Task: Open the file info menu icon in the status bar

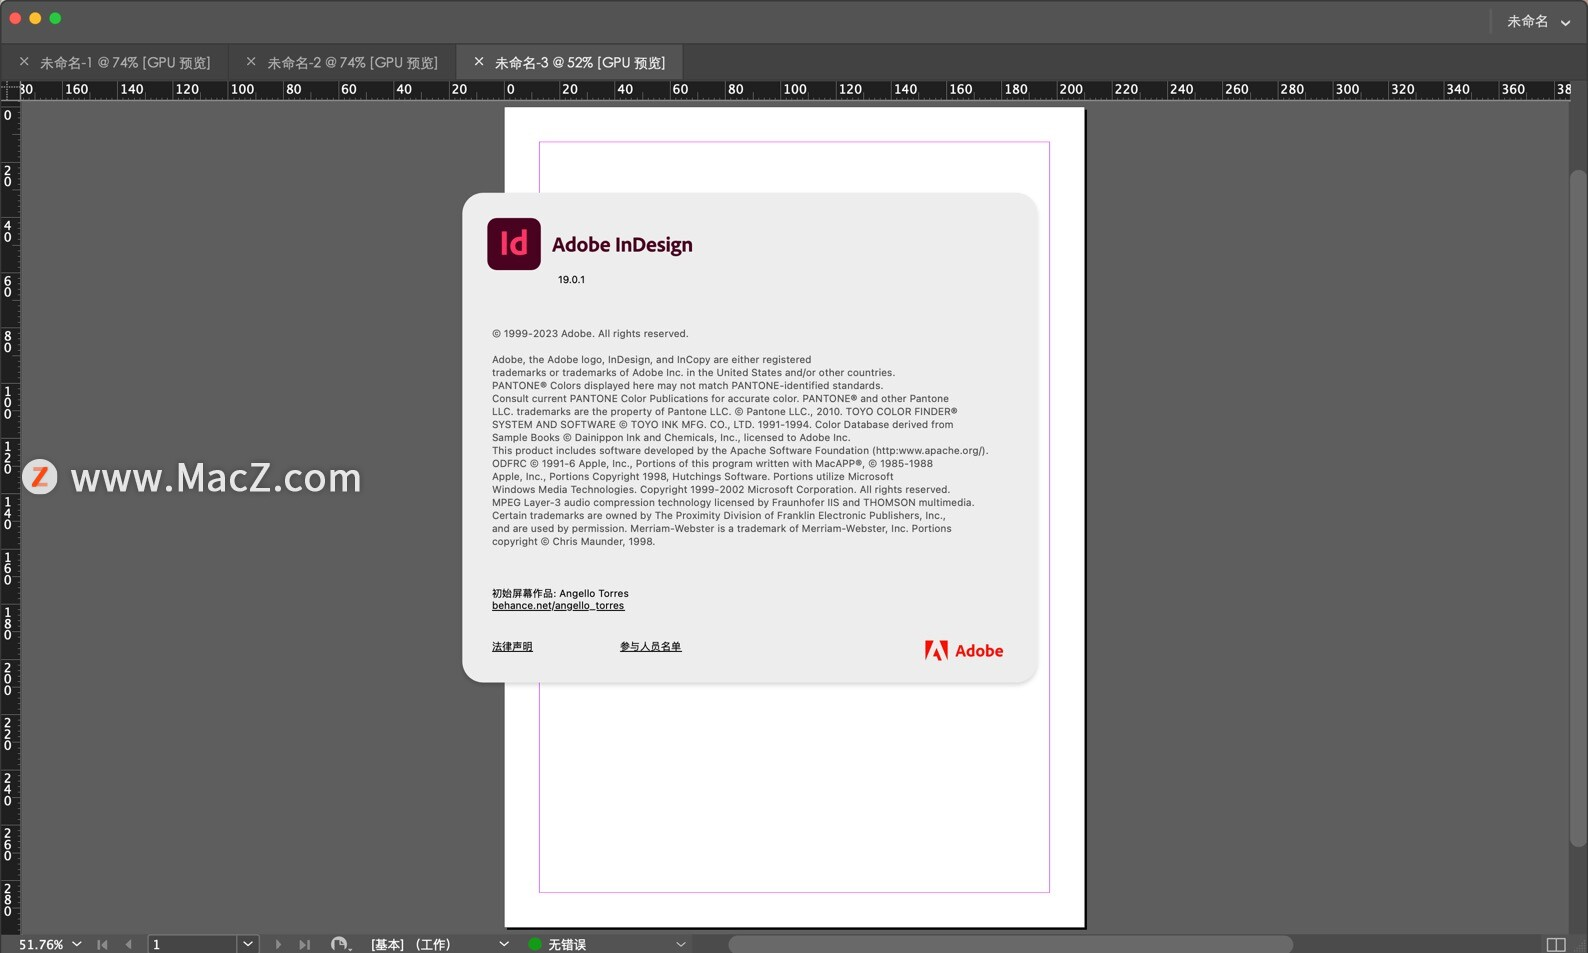Action: [341, 944]
